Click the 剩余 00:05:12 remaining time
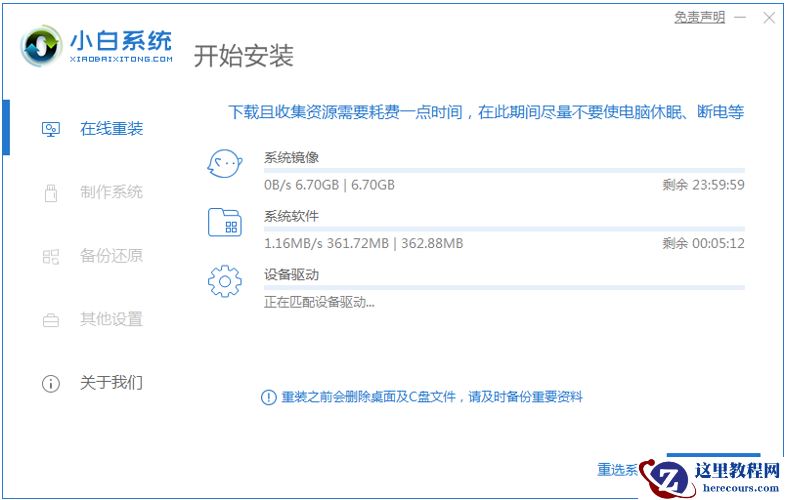 pos(703,244)
